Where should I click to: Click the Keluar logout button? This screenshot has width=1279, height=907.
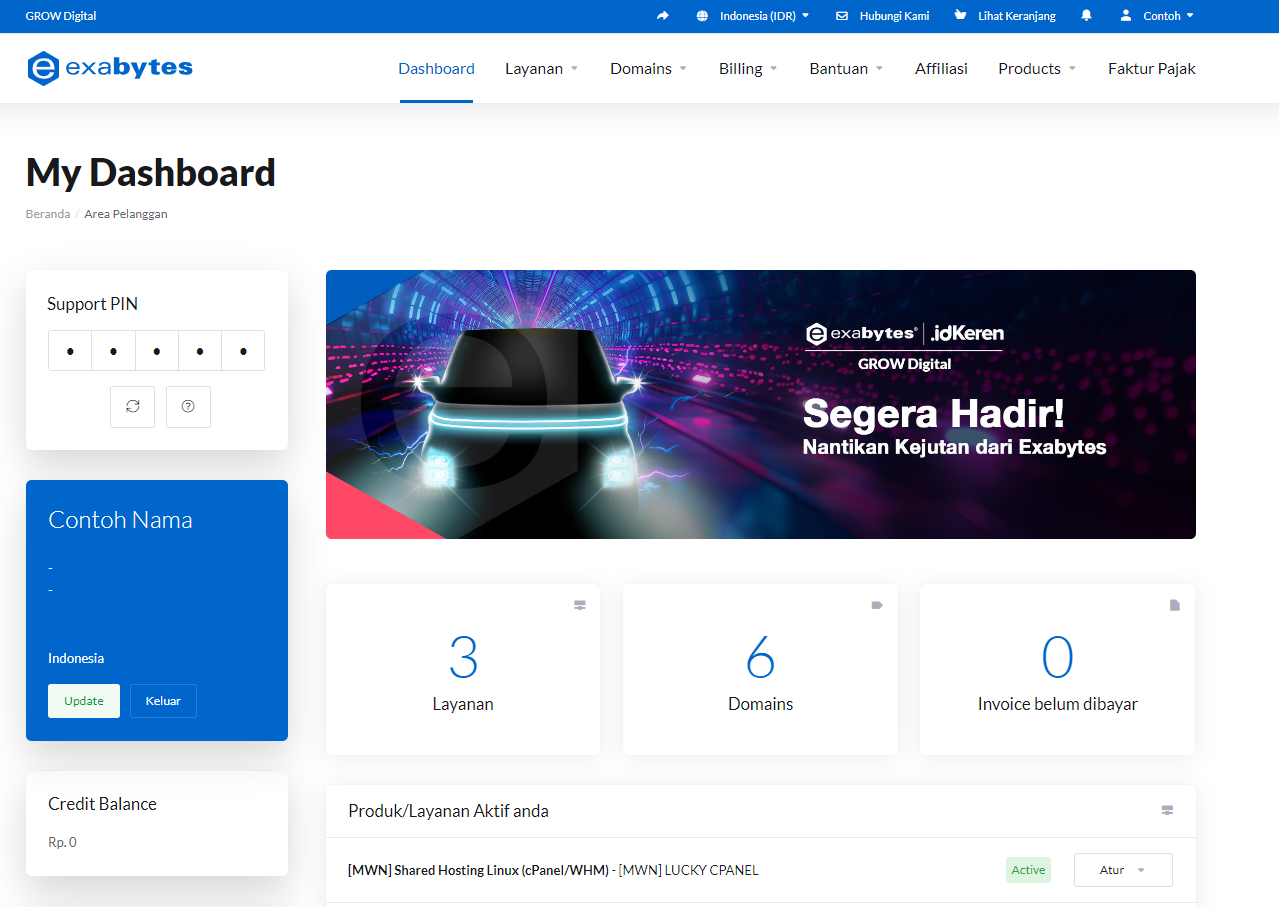[x=163, y=701]
